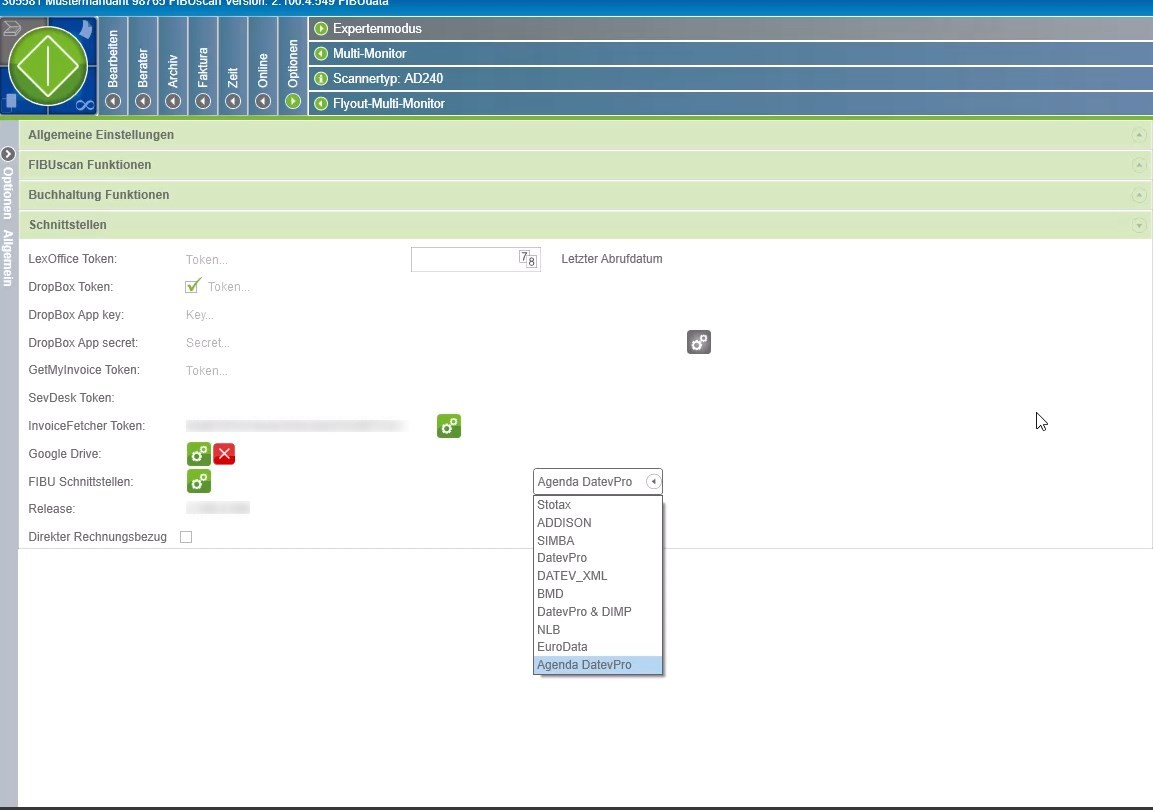The height and width of the screenshot is (810, 1153).
Task: Click the large green diamond FIBUscan logo
Action: click(x=48, y=66)
